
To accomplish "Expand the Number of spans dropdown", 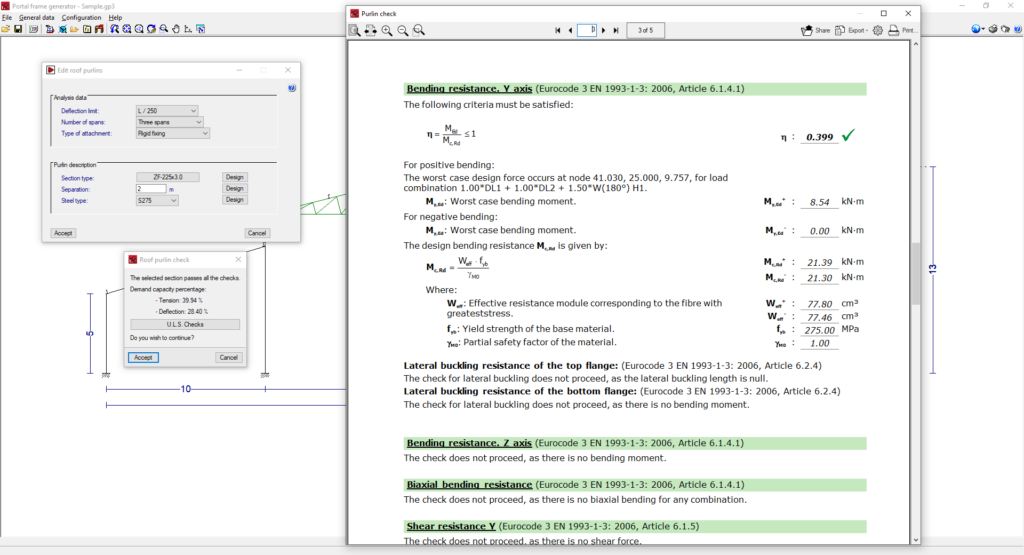I will pos(168,121).
